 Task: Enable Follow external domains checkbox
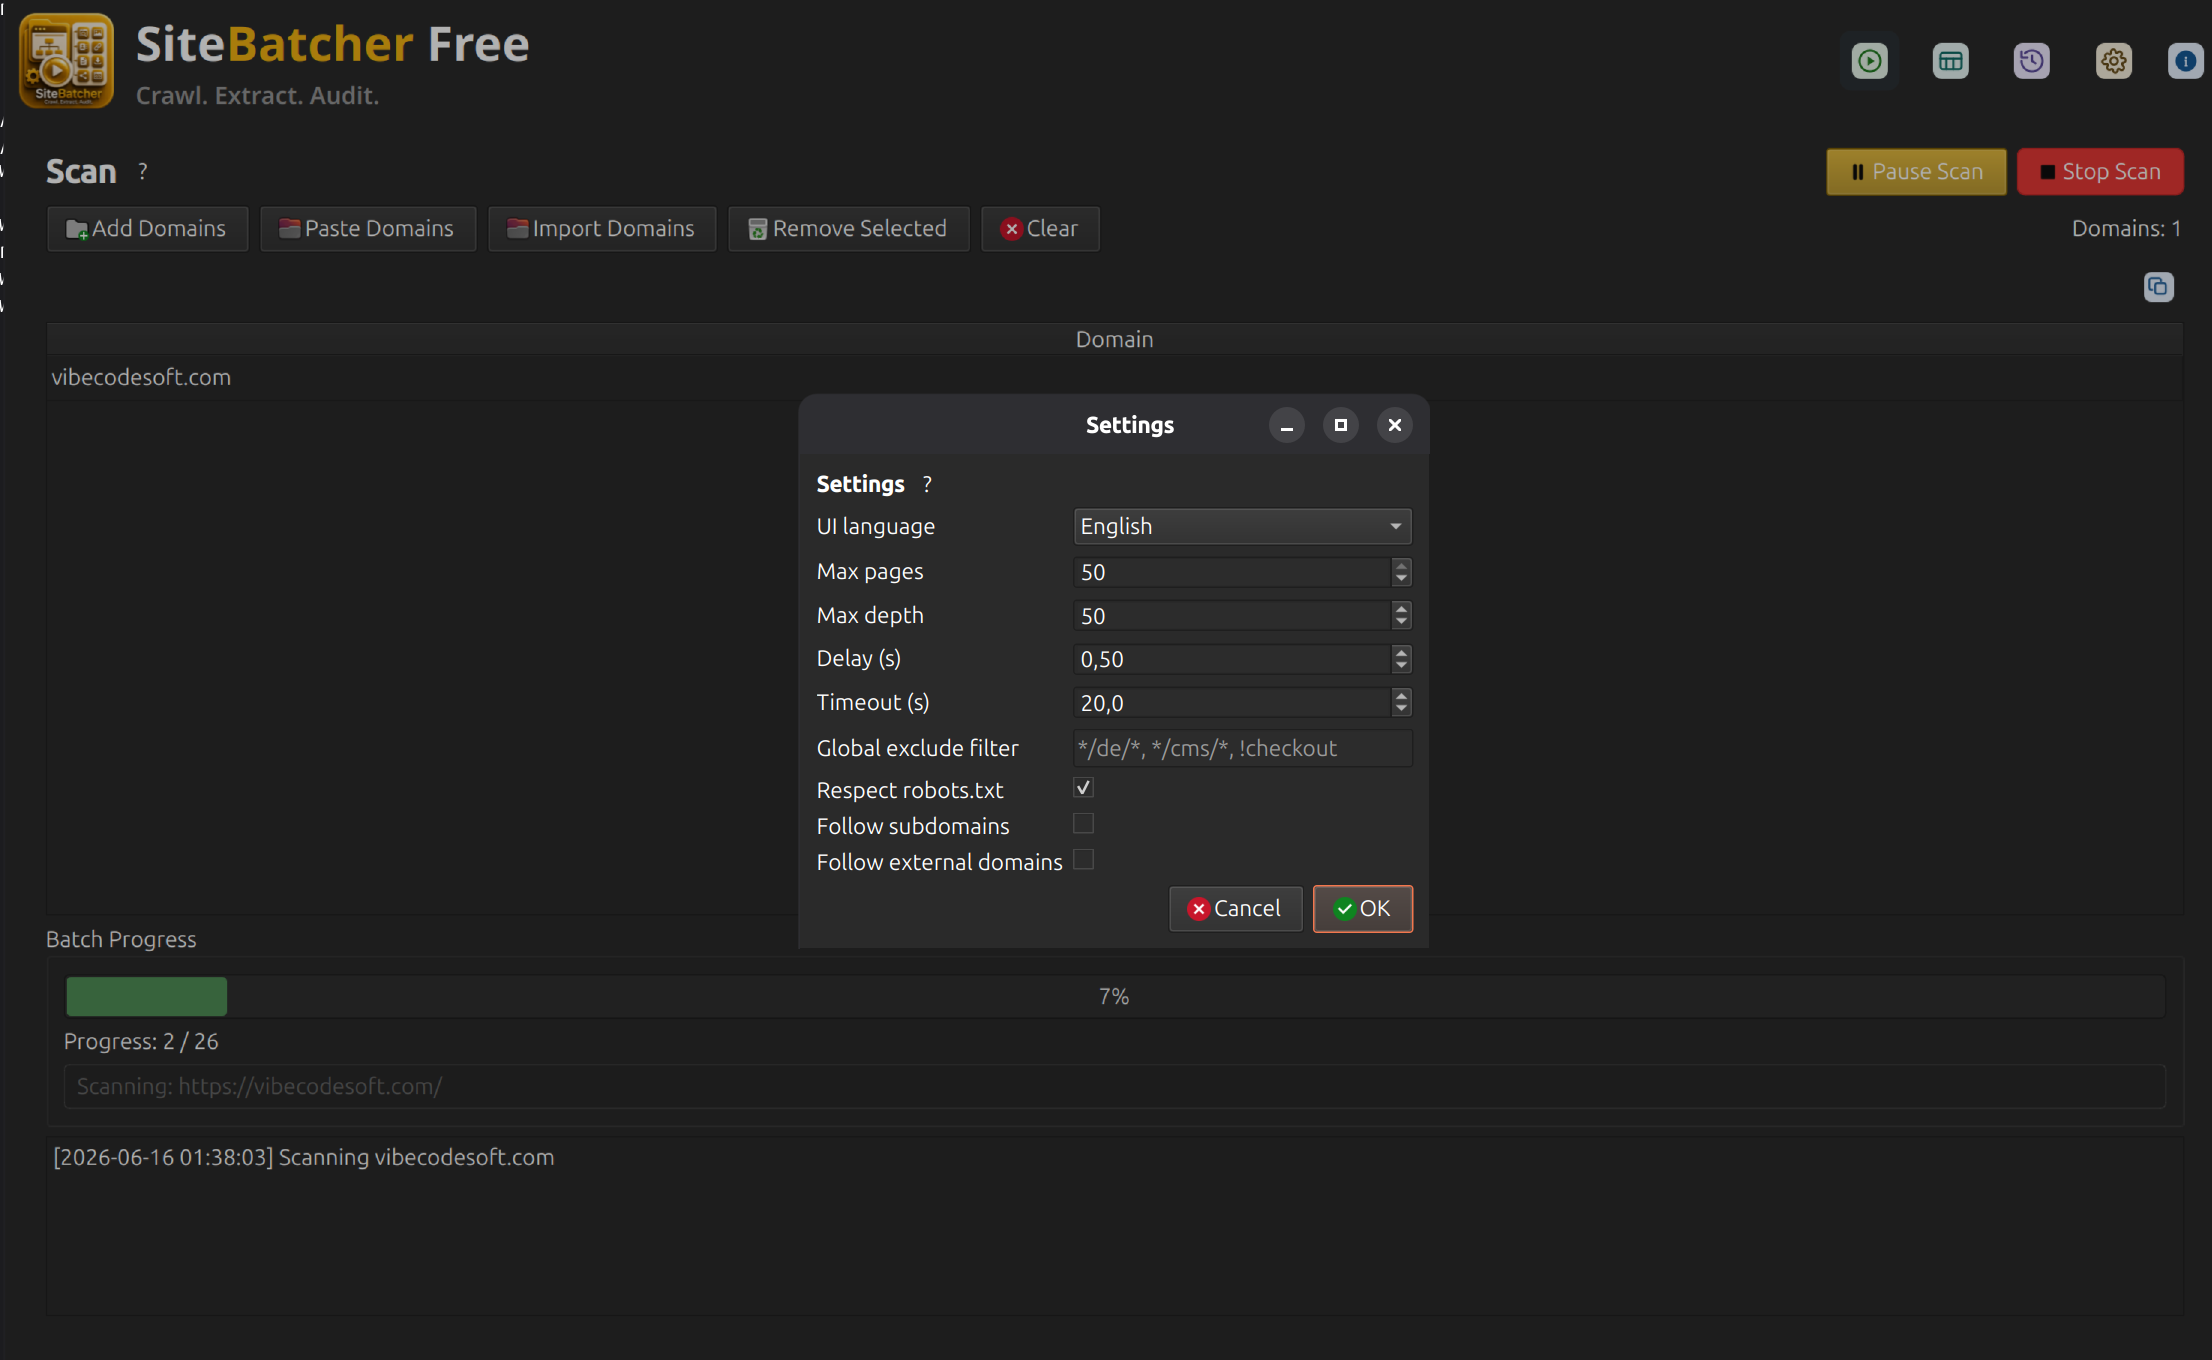tap(1083, 860)
